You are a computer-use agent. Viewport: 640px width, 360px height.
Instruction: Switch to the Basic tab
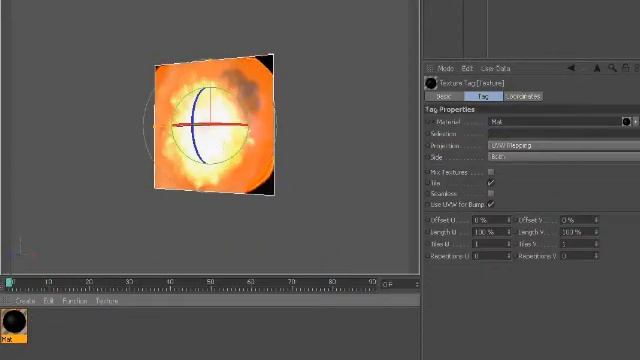click(x=444, y=96)
